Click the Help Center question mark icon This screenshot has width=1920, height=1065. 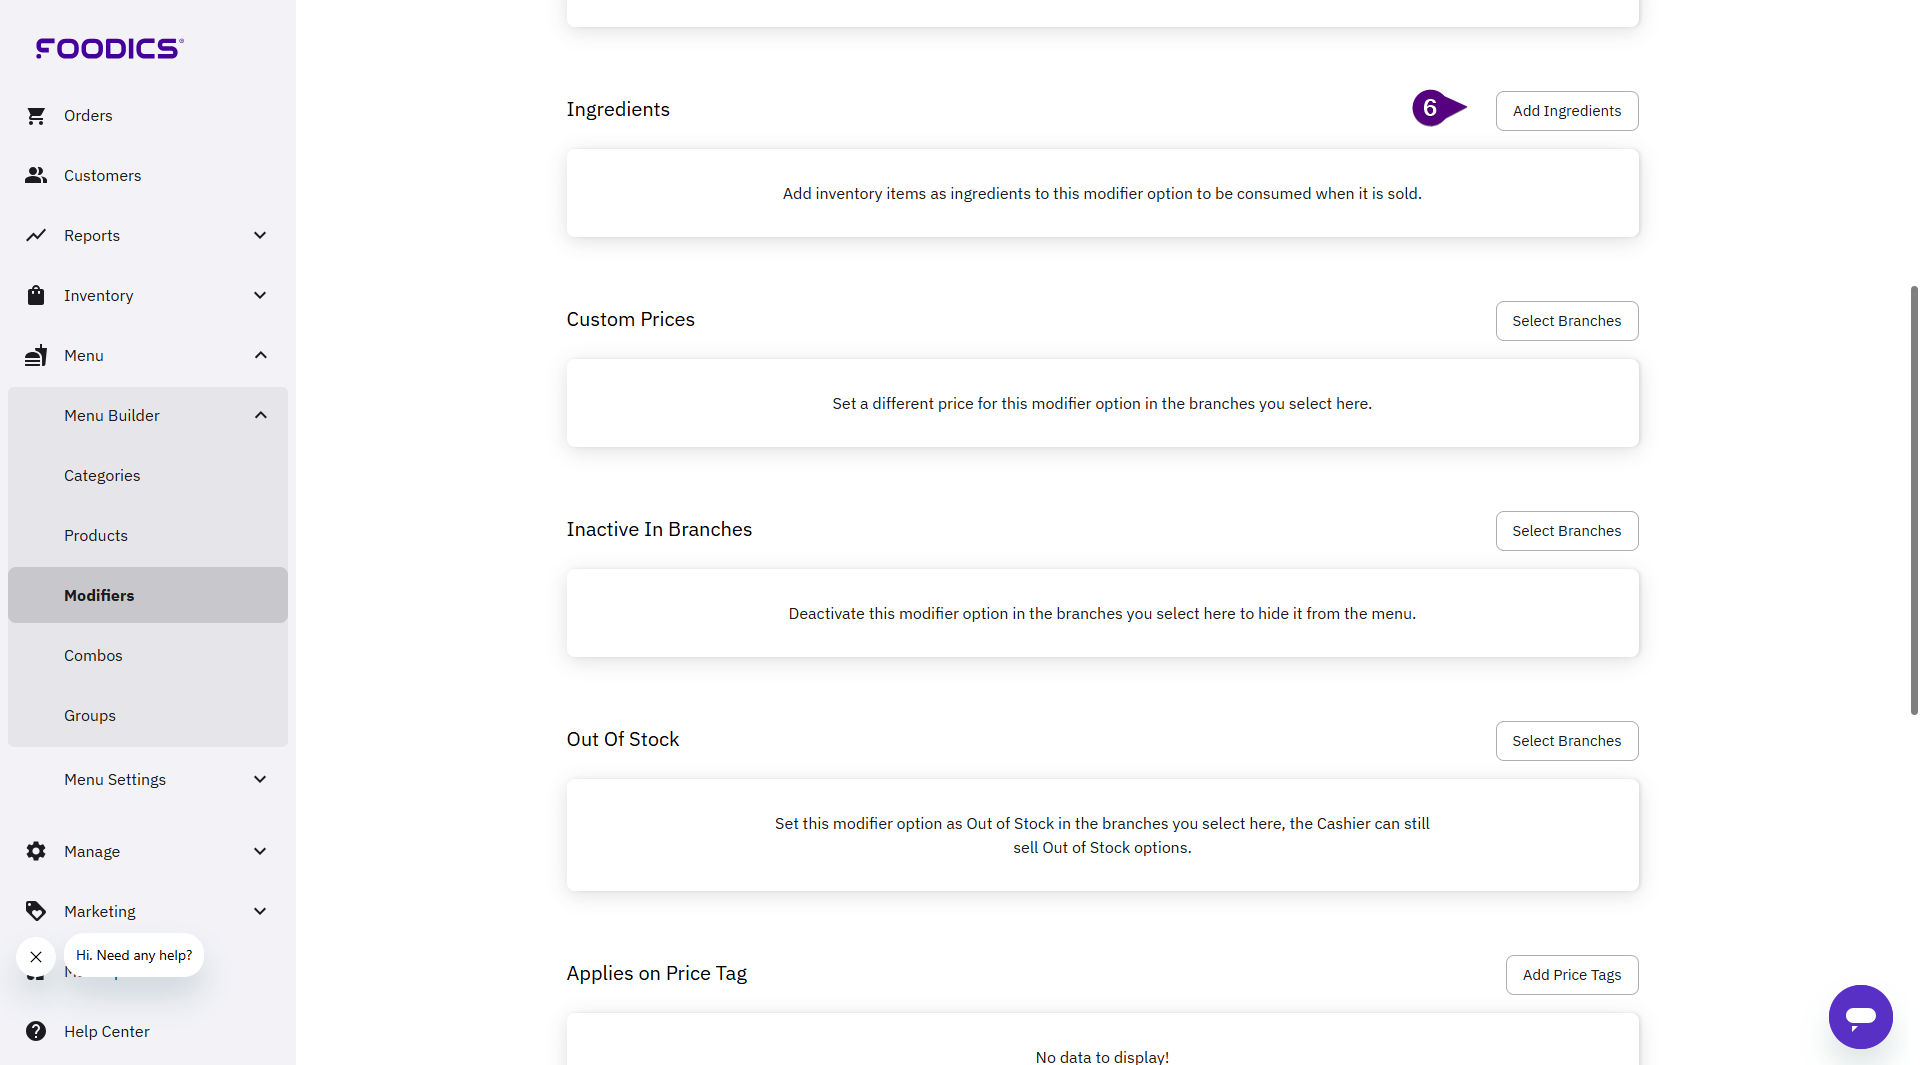click(36, 1032)
